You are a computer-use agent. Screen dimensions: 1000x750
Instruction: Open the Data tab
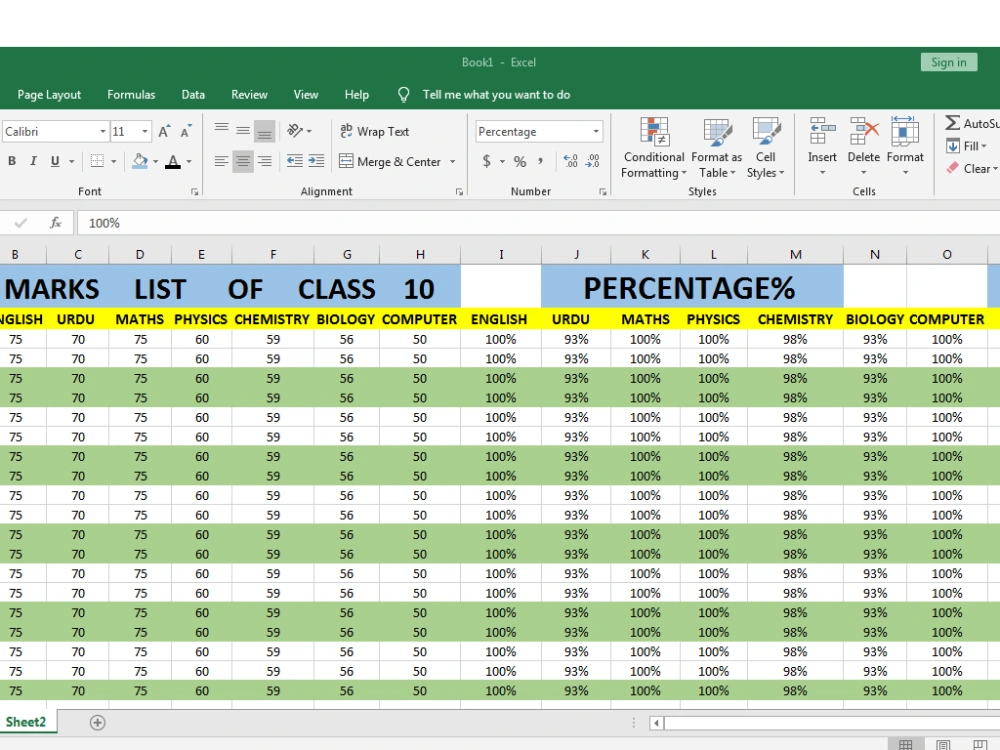pos(193,94)
